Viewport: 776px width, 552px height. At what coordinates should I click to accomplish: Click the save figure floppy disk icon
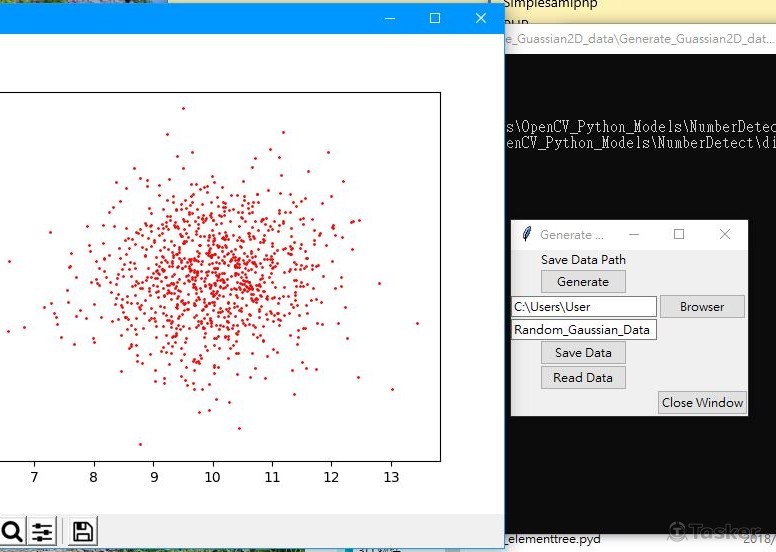[83, 532]
